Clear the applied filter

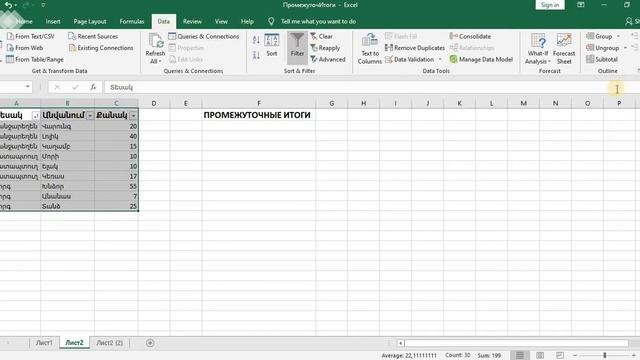pos(322,36)
